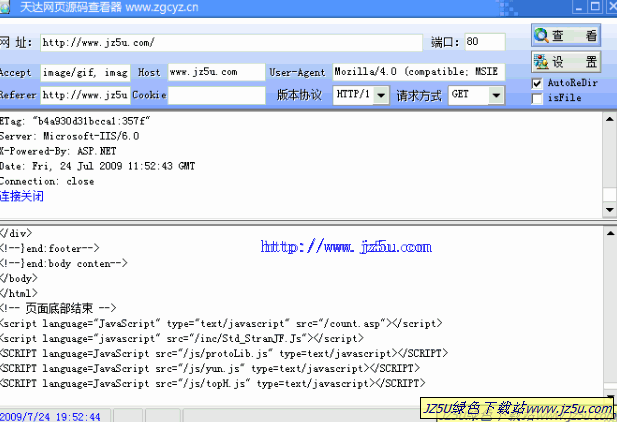617x422 pixels.
Task: Click the protoLib.js script line
Action: pos(224,354)
